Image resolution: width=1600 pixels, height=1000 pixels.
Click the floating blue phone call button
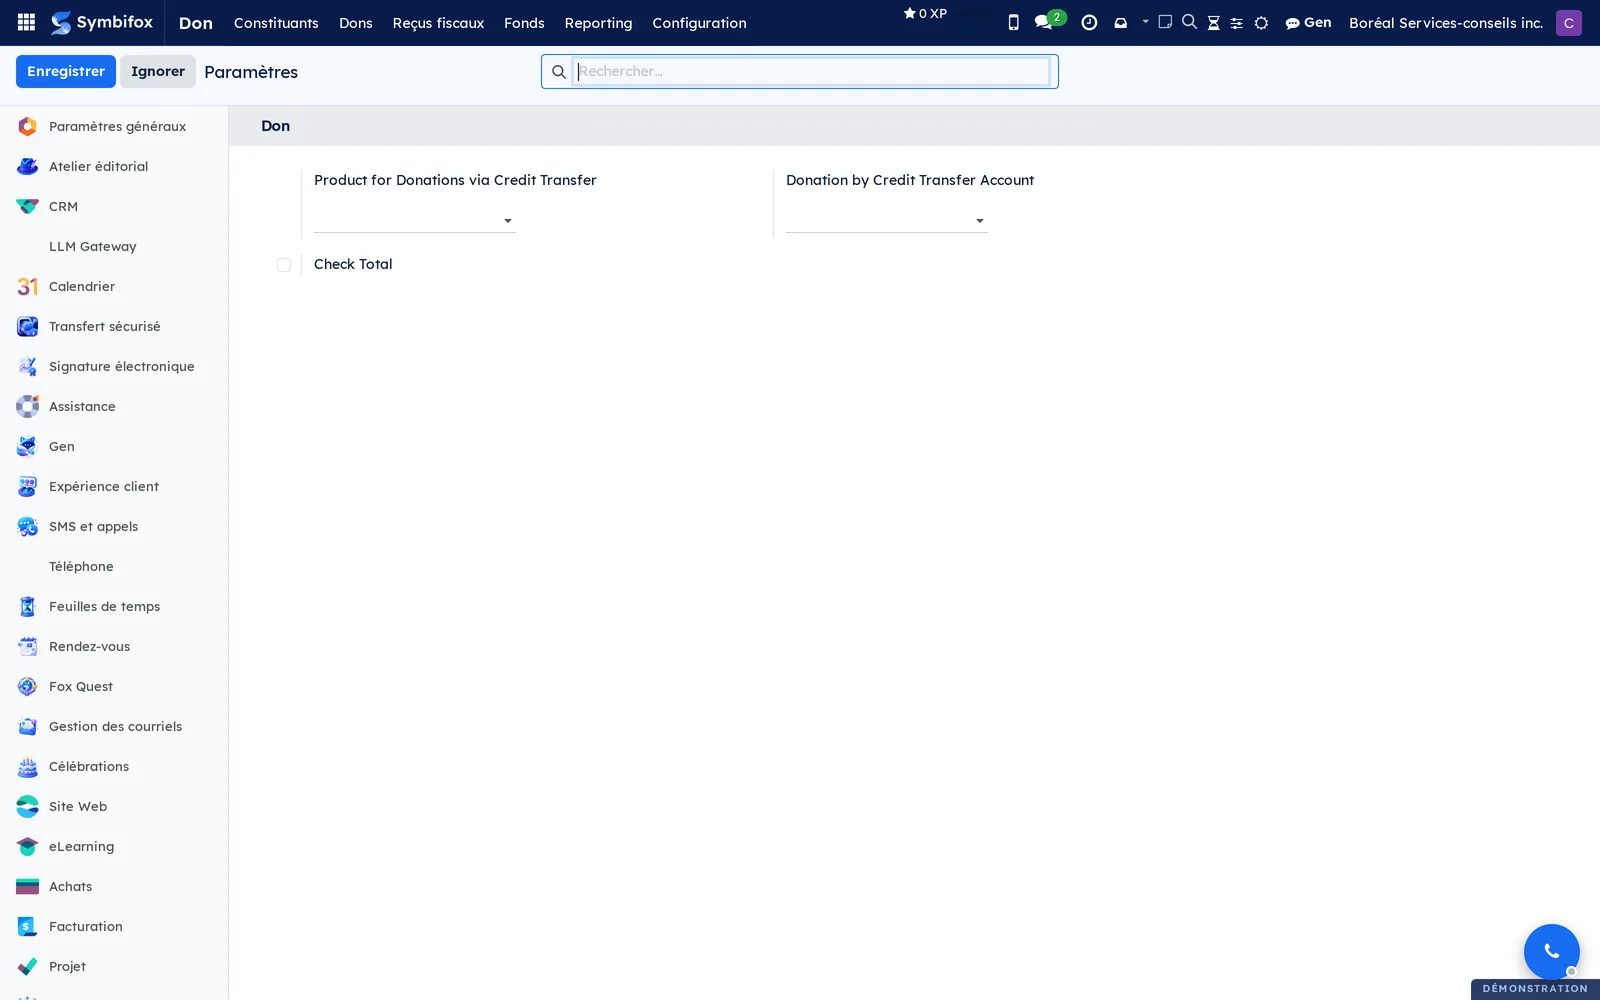click(x=1551, y=951)
